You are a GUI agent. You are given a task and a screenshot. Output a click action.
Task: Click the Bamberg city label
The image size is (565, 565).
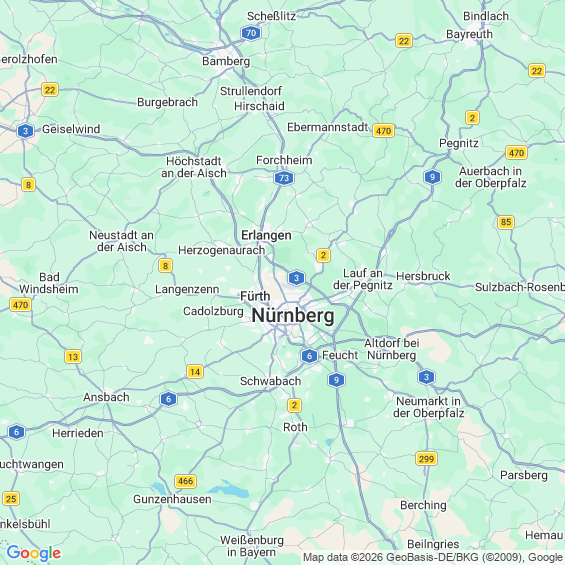point(226,61)
